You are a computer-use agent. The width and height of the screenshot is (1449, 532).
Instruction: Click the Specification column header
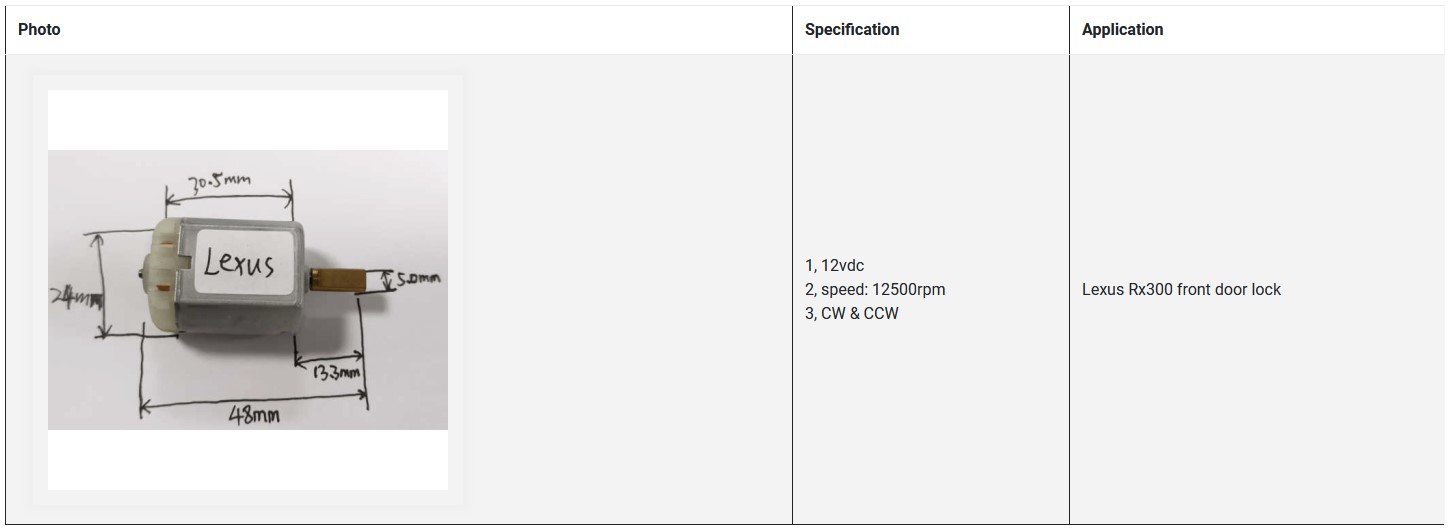851,30
